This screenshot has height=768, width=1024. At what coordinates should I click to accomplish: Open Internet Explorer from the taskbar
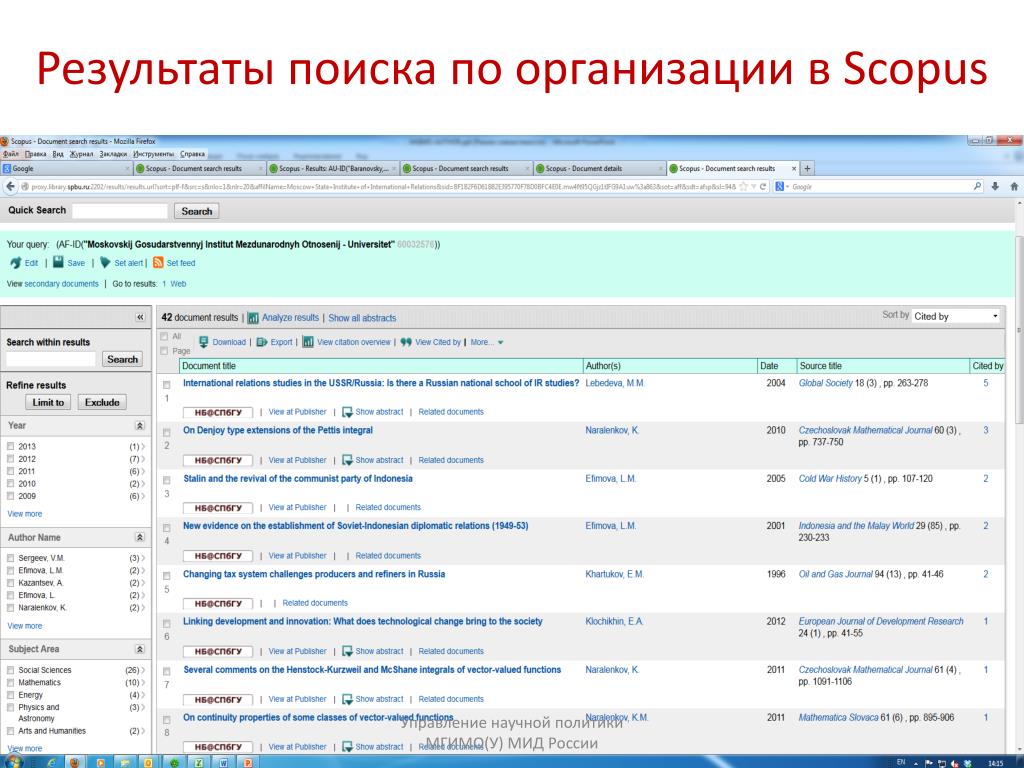click(51, 762)
